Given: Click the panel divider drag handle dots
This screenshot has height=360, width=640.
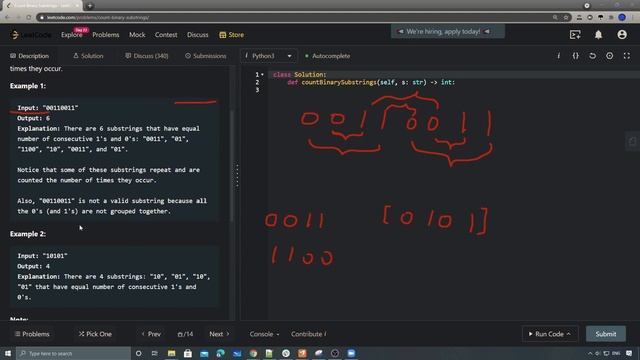Looking at the screenshot, I should pyautogui.click(x=237, y=176).
